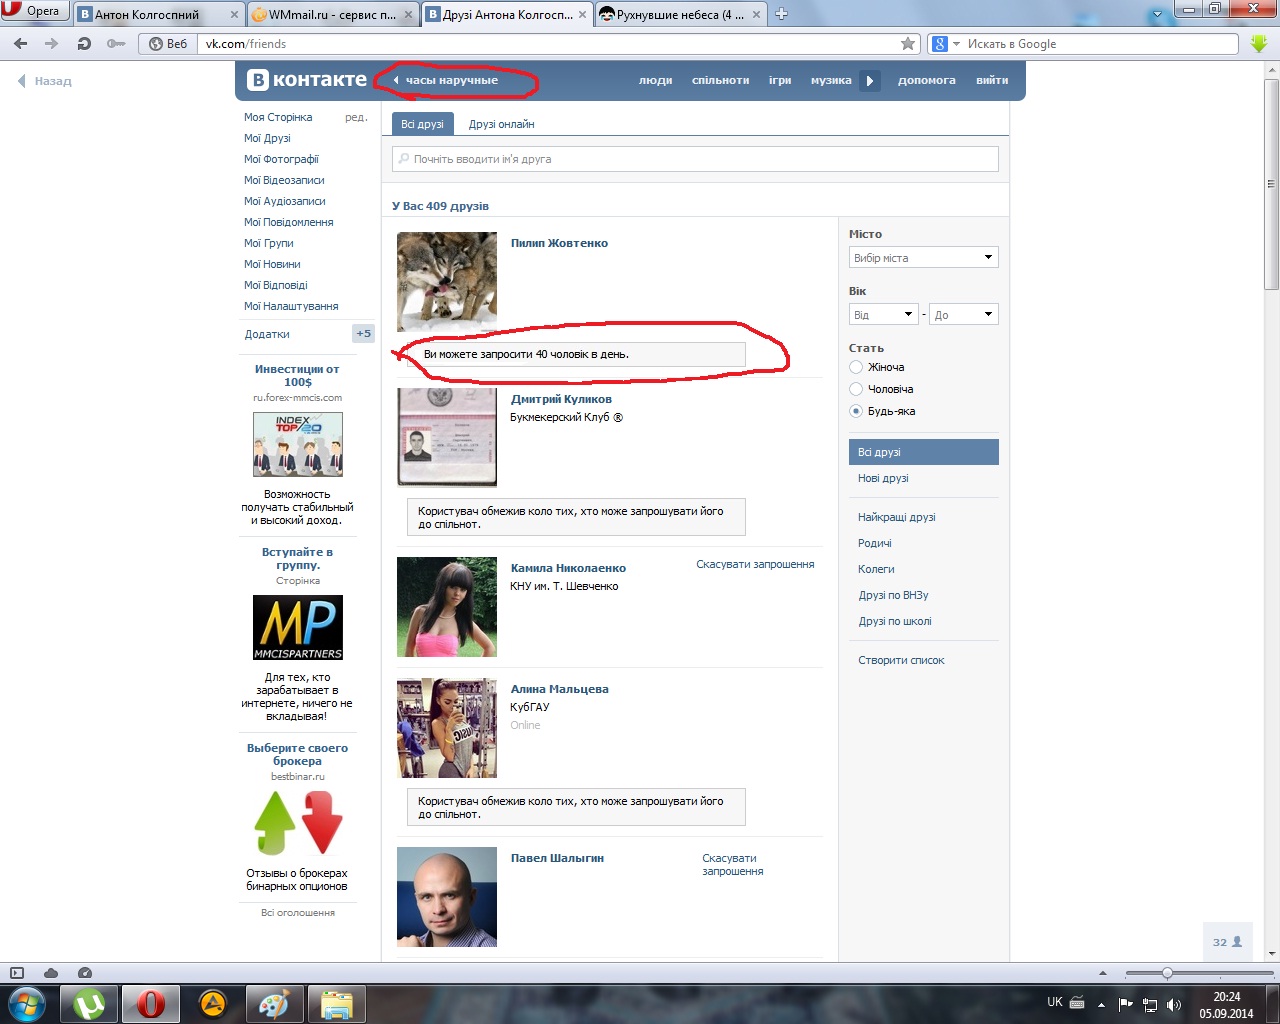1280x1024 pixels.
Task: Go back using the browser back arrow
Action: point(21,44)
